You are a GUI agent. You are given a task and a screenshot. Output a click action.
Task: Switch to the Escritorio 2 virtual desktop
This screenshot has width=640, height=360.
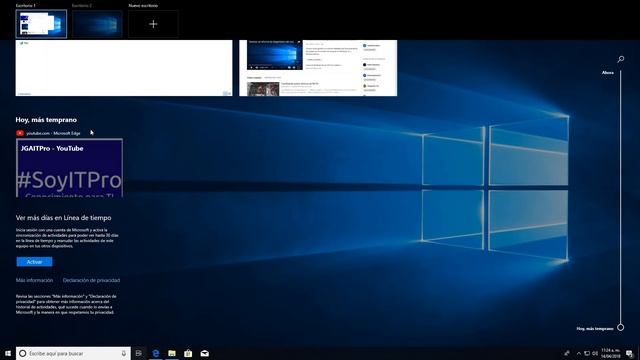[97, 24]
